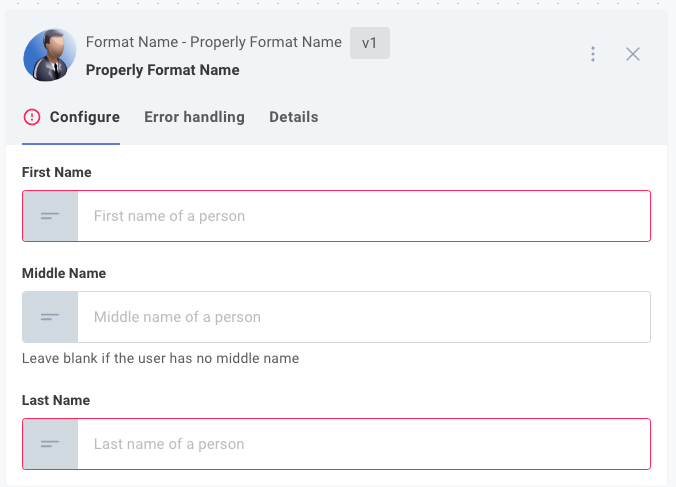Click the Middle Name field label

(64, 273)
